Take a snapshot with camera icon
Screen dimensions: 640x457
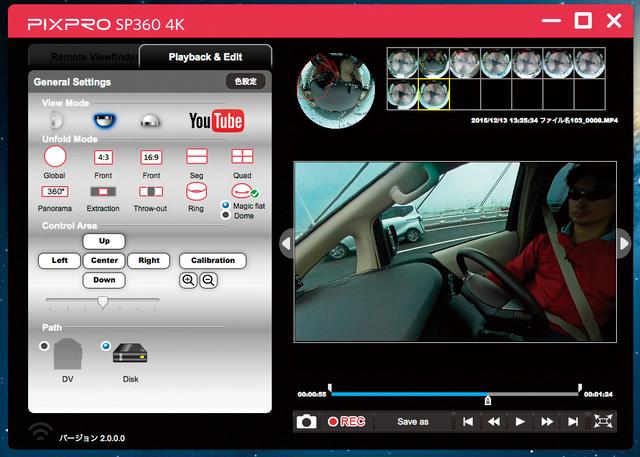(x=306, y=421)
